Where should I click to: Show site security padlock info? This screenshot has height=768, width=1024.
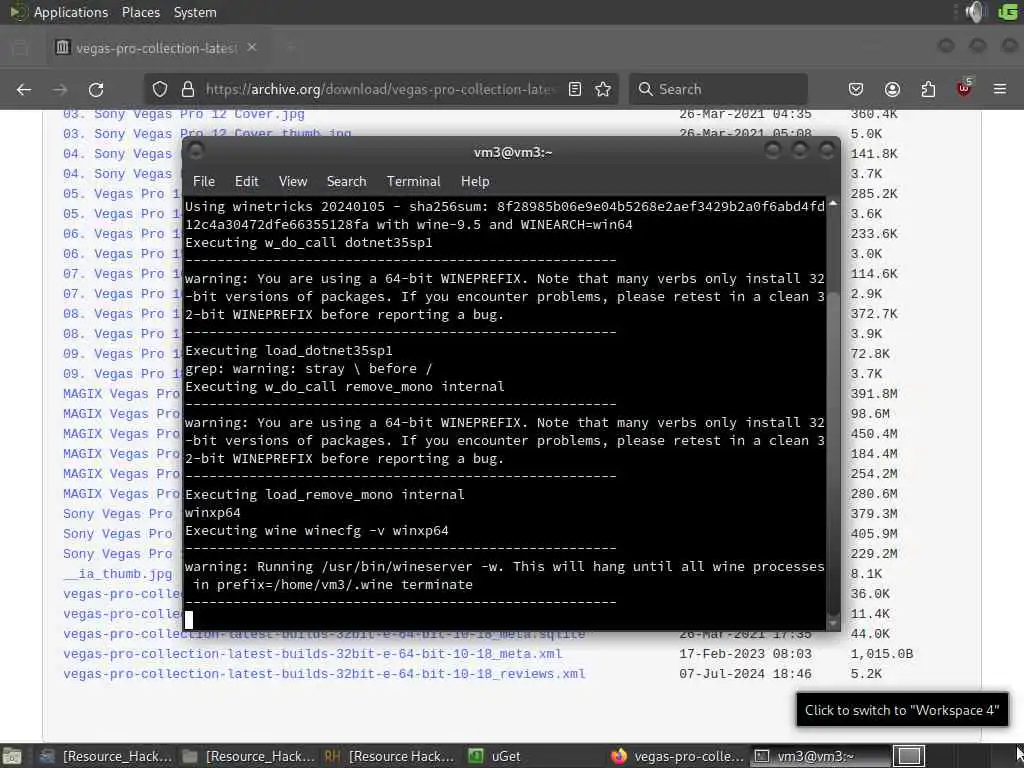(x=188, y=89)
